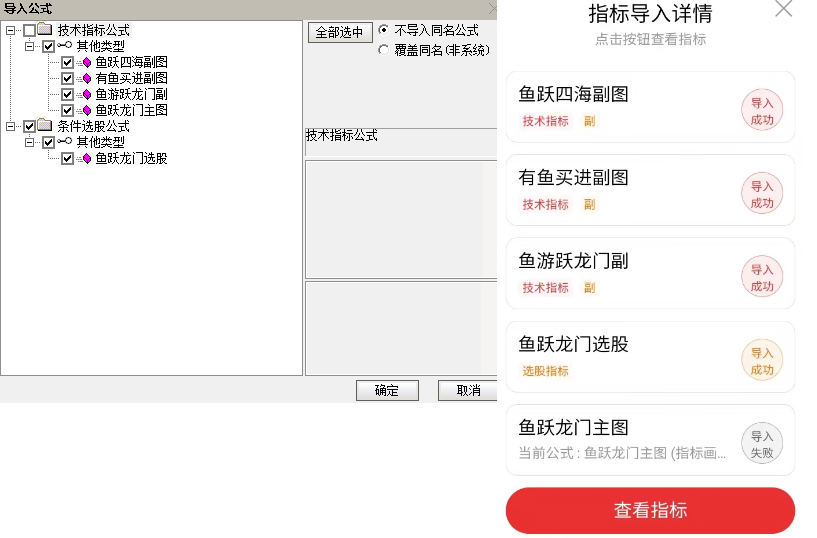
Task: Select the 鱼跃龙门主图 tree item
Action: [x=131, y=110]
